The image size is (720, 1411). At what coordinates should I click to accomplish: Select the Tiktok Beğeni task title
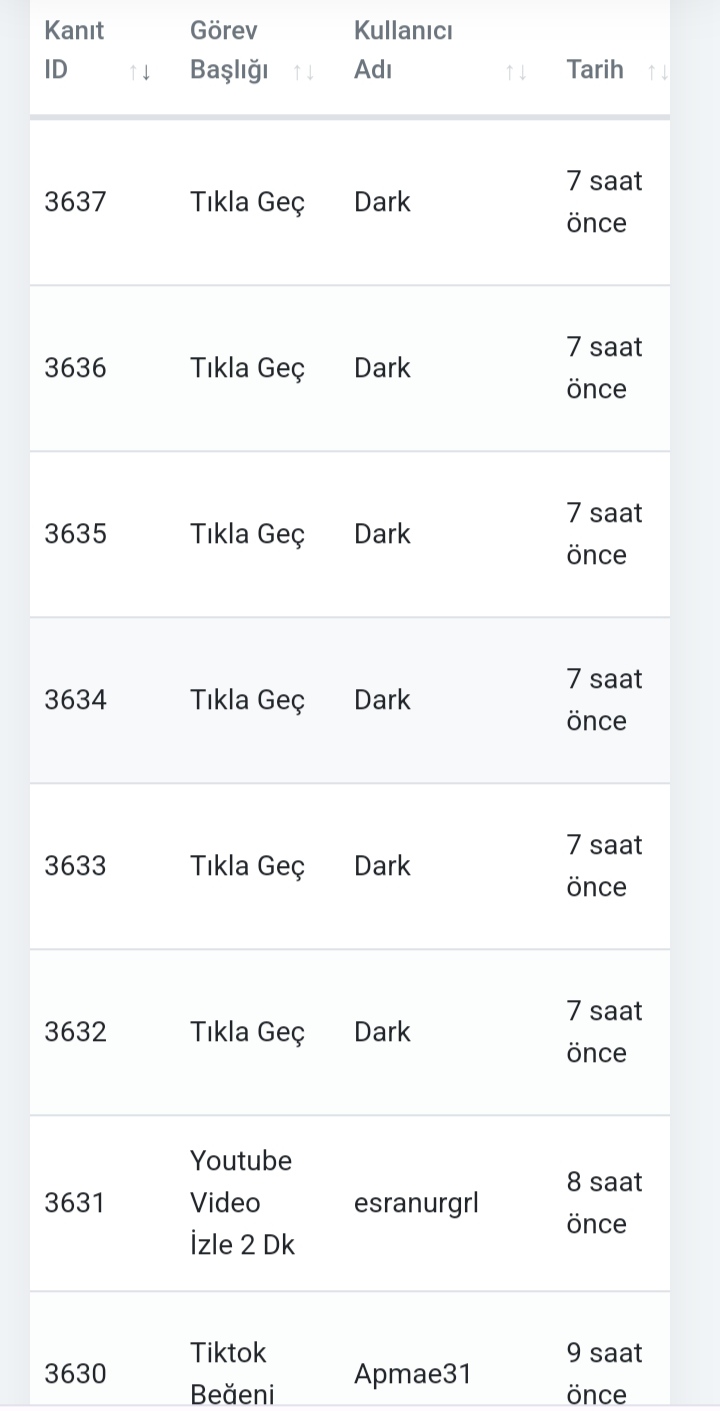[x=232, y=1373]
